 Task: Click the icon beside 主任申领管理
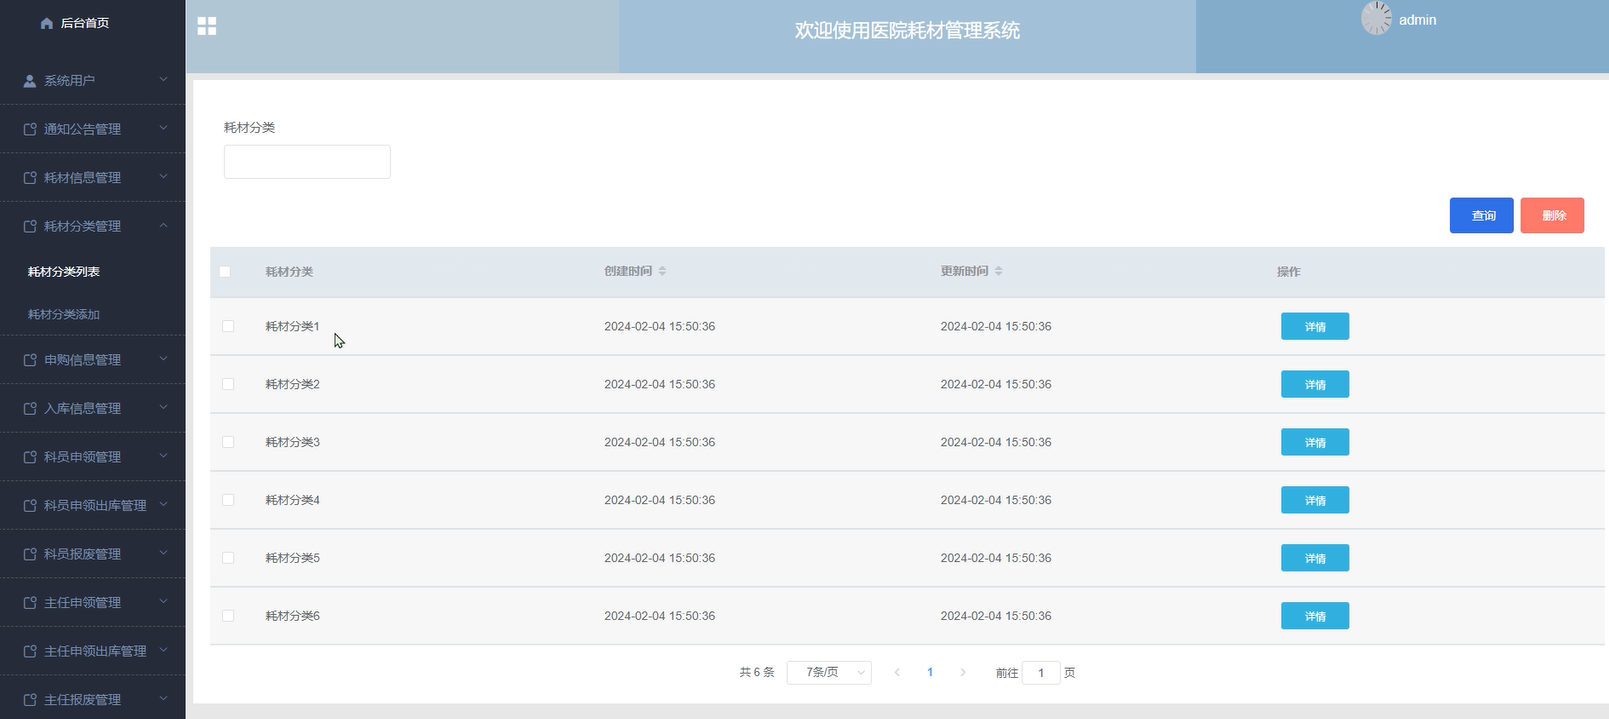pos(30,603)
